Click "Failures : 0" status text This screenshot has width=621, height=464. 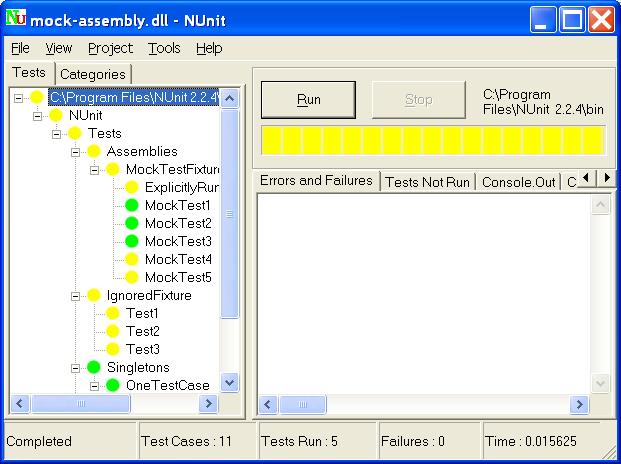pyautogui.click(x=413, y=441)
